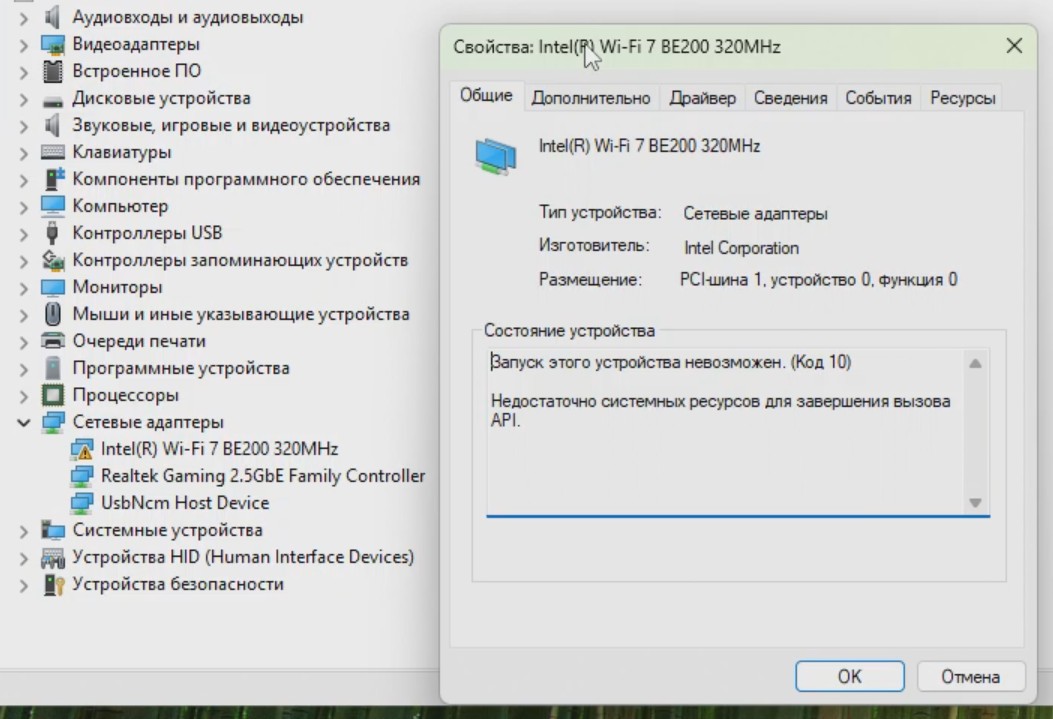
Task: Click the Устройства HID (Human Interface Devices) label
Action: pos(243,557)
